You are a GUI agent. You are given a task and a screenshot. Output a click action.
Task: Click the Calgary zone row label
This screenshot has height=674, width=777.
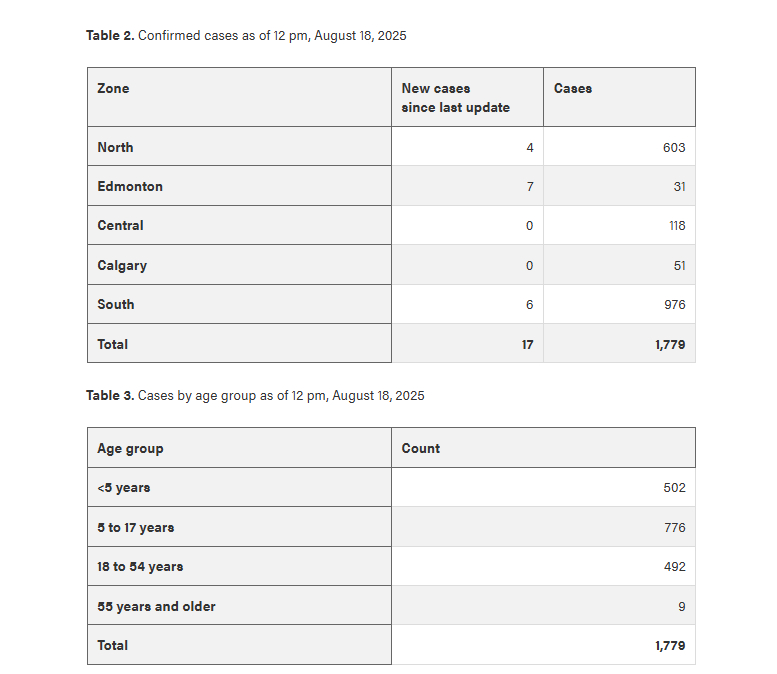[122, 265]
